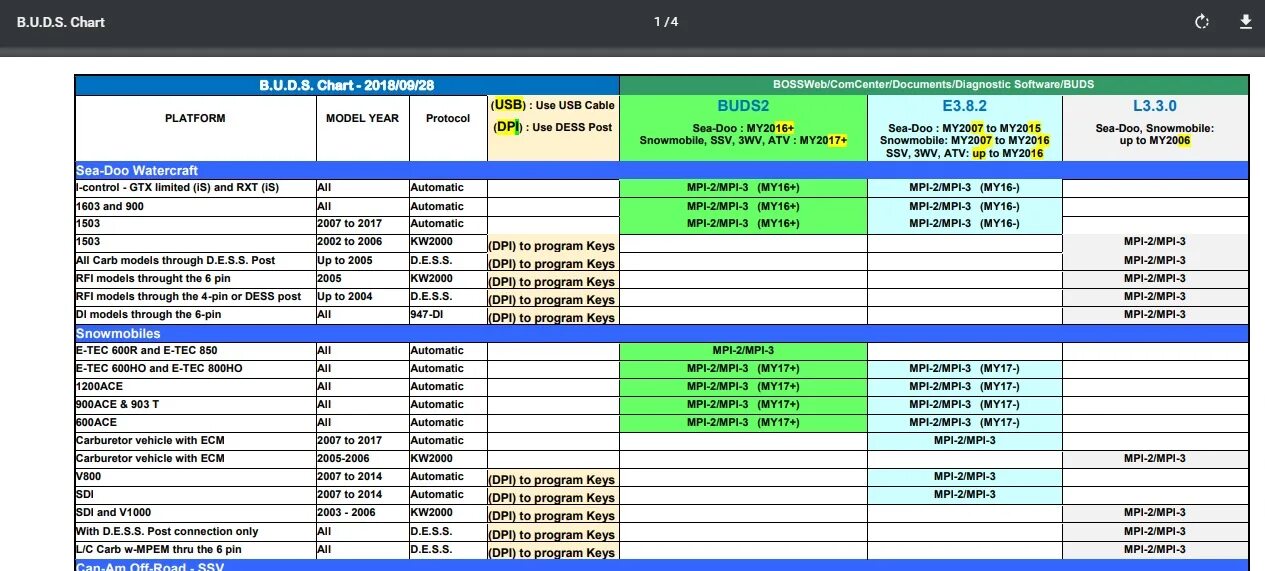1265x571 pixels.
Task: Click the 'B.U.D.S. Chart' document title in toolbar
Action: [61, 22]
